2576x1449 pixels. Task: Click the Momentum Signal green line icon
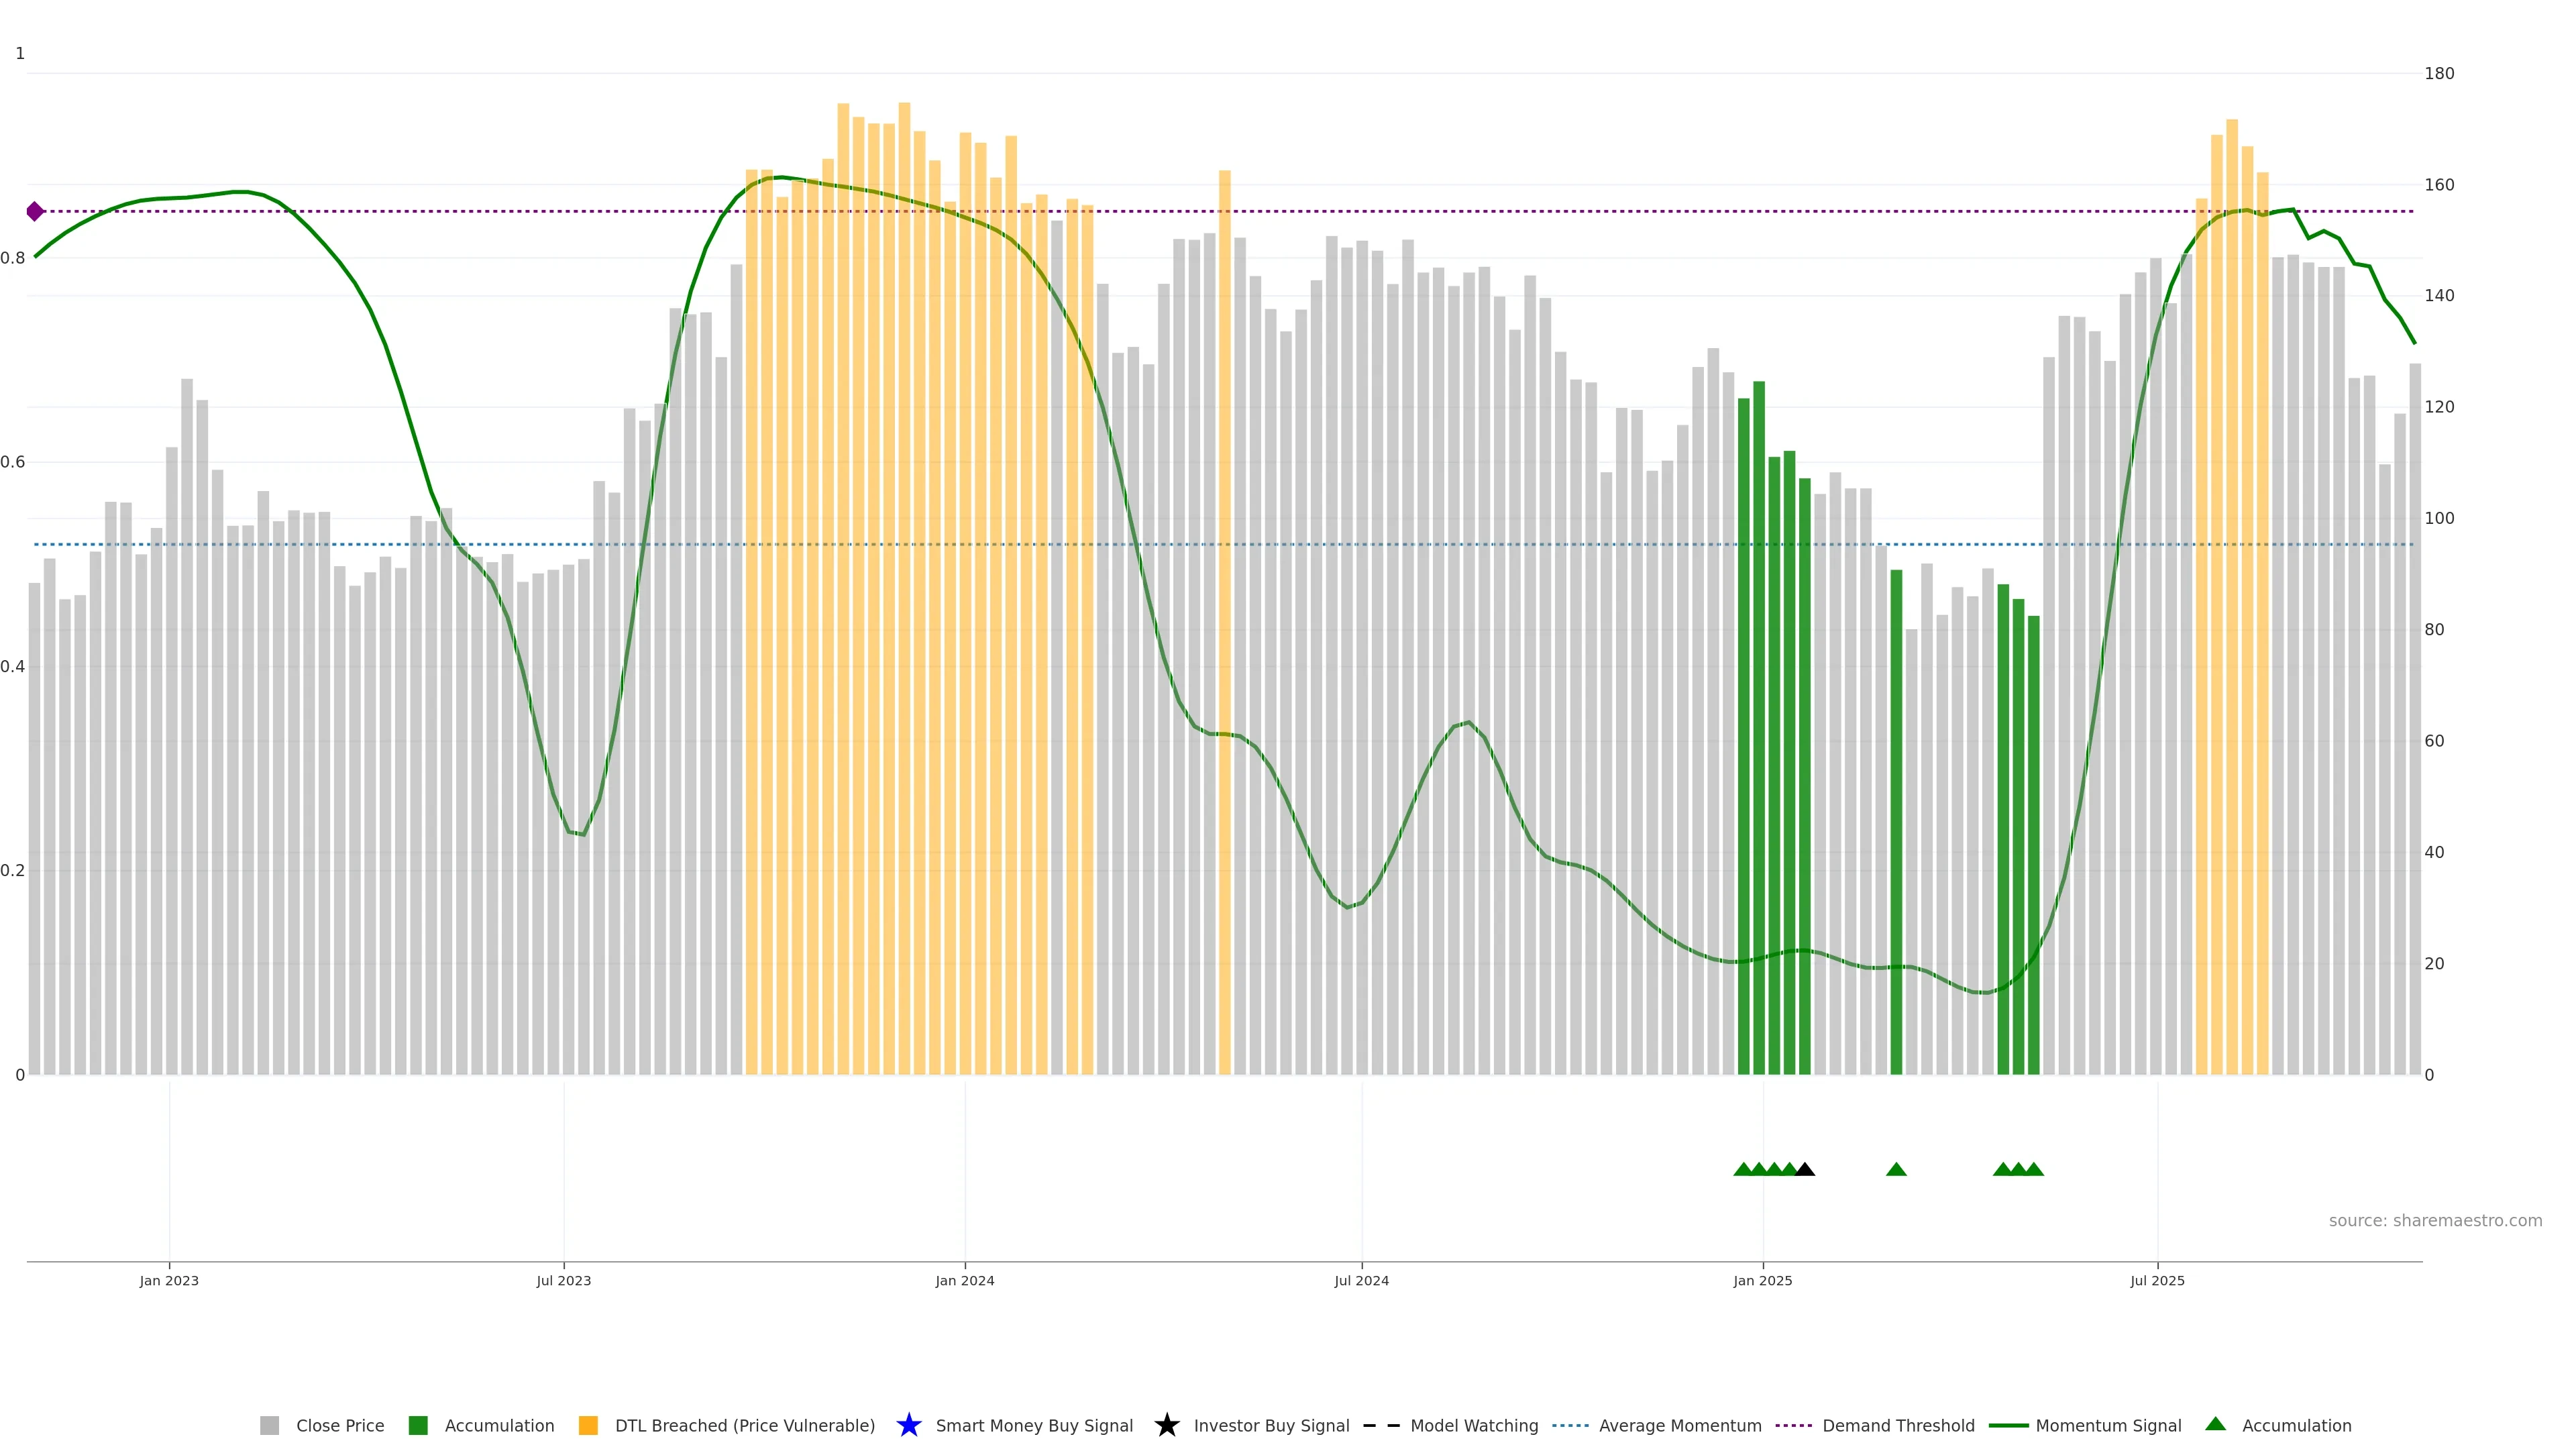[x=2008, y=1425]
